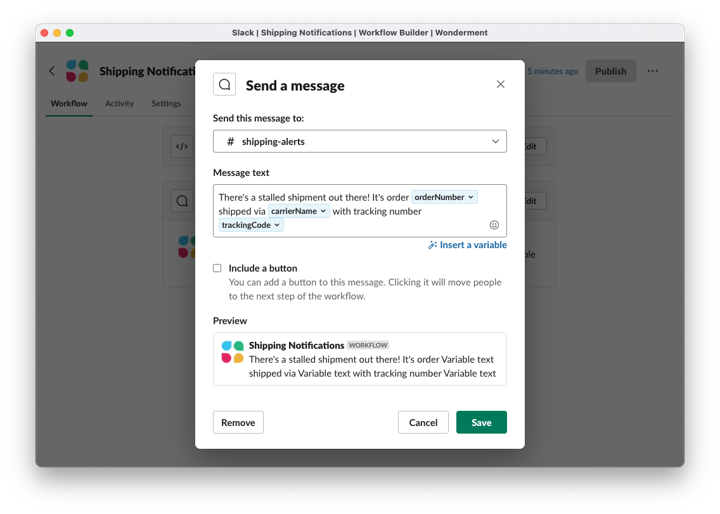Publish the workflow
Screen dimensions: 720x514
pos(611,71)
